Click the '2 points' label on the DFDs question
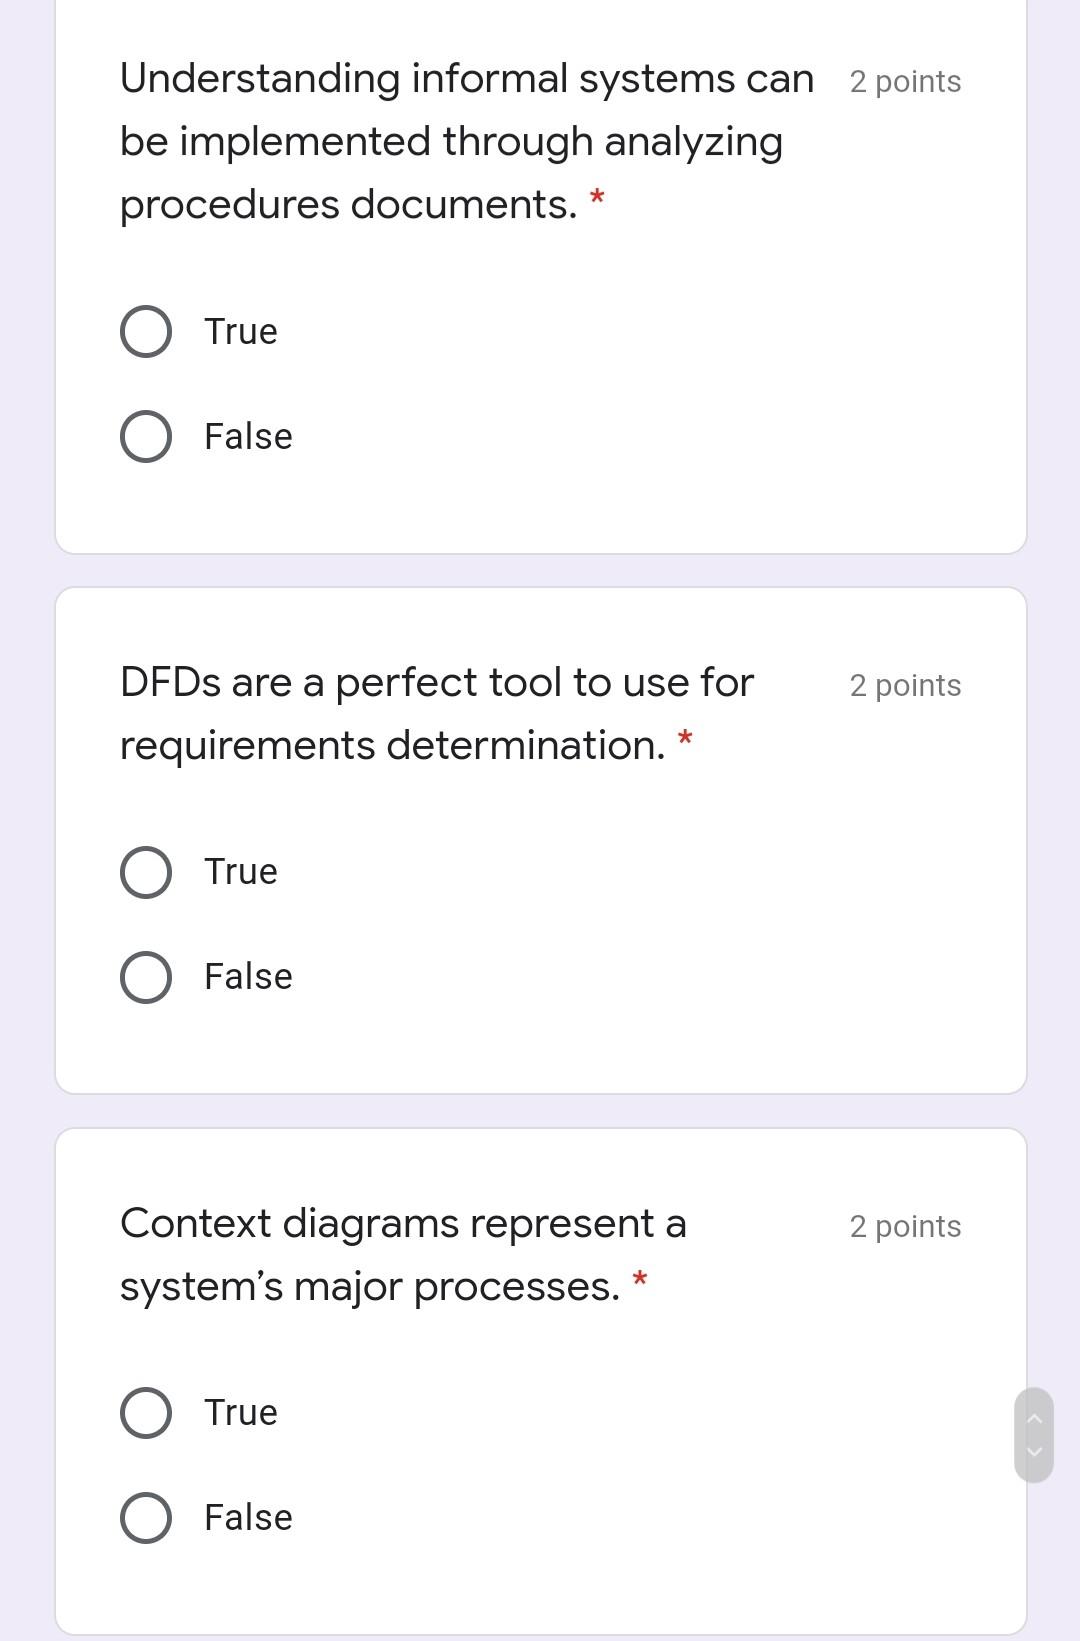 [x=904, y=685]
